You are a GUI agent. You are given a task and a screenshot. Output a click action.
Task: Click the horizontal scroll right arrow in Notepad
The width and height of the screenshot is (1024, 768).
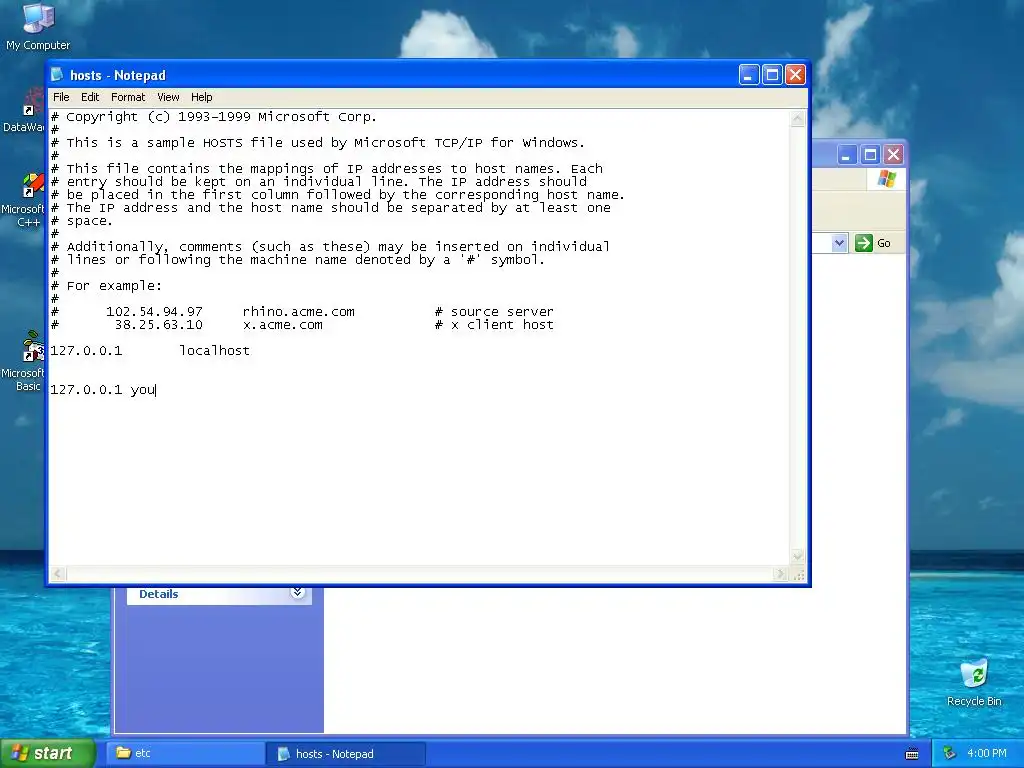coord(780,574)
